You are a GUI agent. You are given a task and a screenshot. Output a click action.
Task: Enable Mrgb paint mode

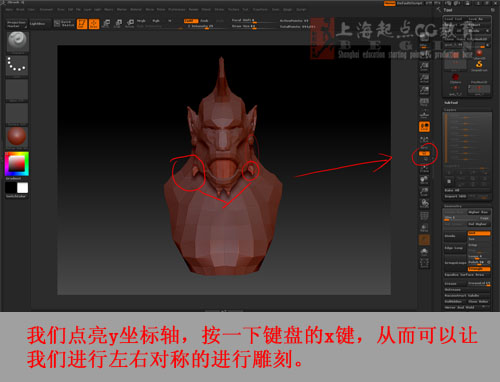point(141,21)
